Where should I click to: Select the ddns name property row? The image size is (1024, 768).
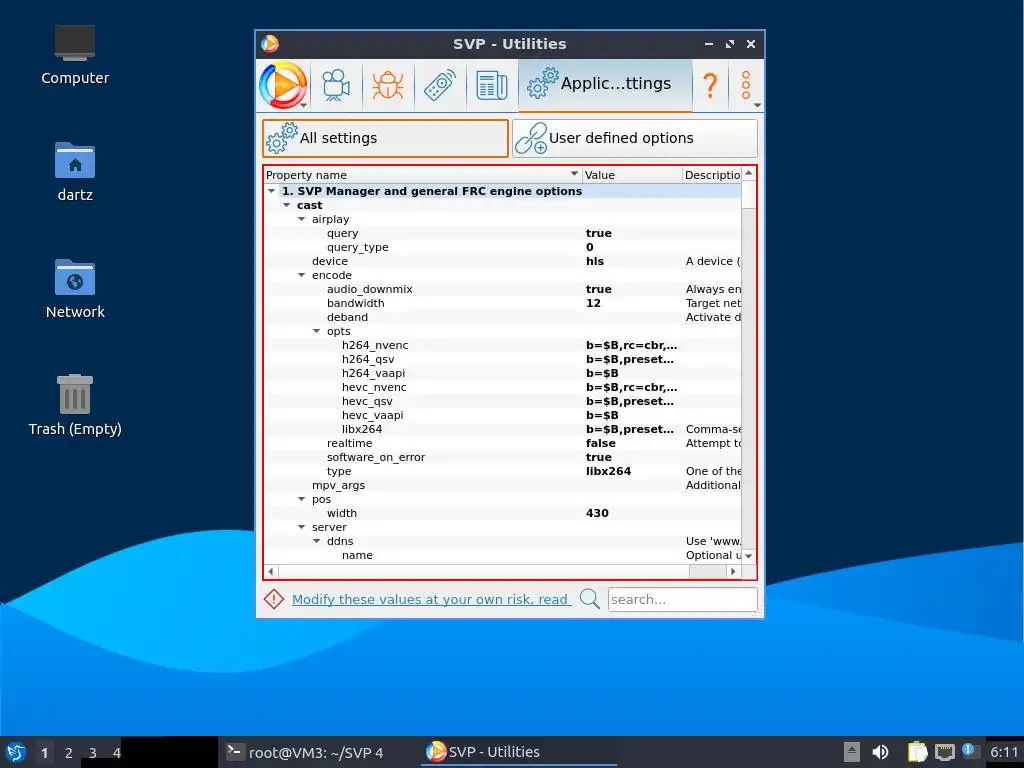click(x=502, y=555)
